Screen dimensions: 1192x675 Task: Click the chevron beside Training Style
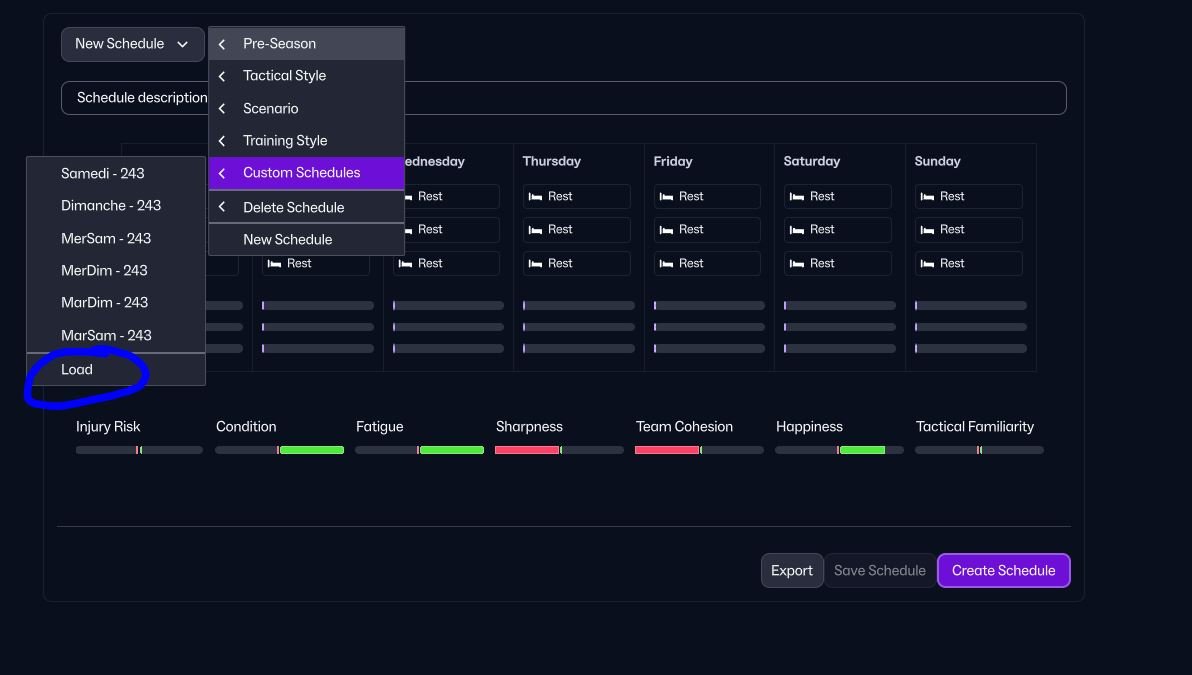point(222,141)
